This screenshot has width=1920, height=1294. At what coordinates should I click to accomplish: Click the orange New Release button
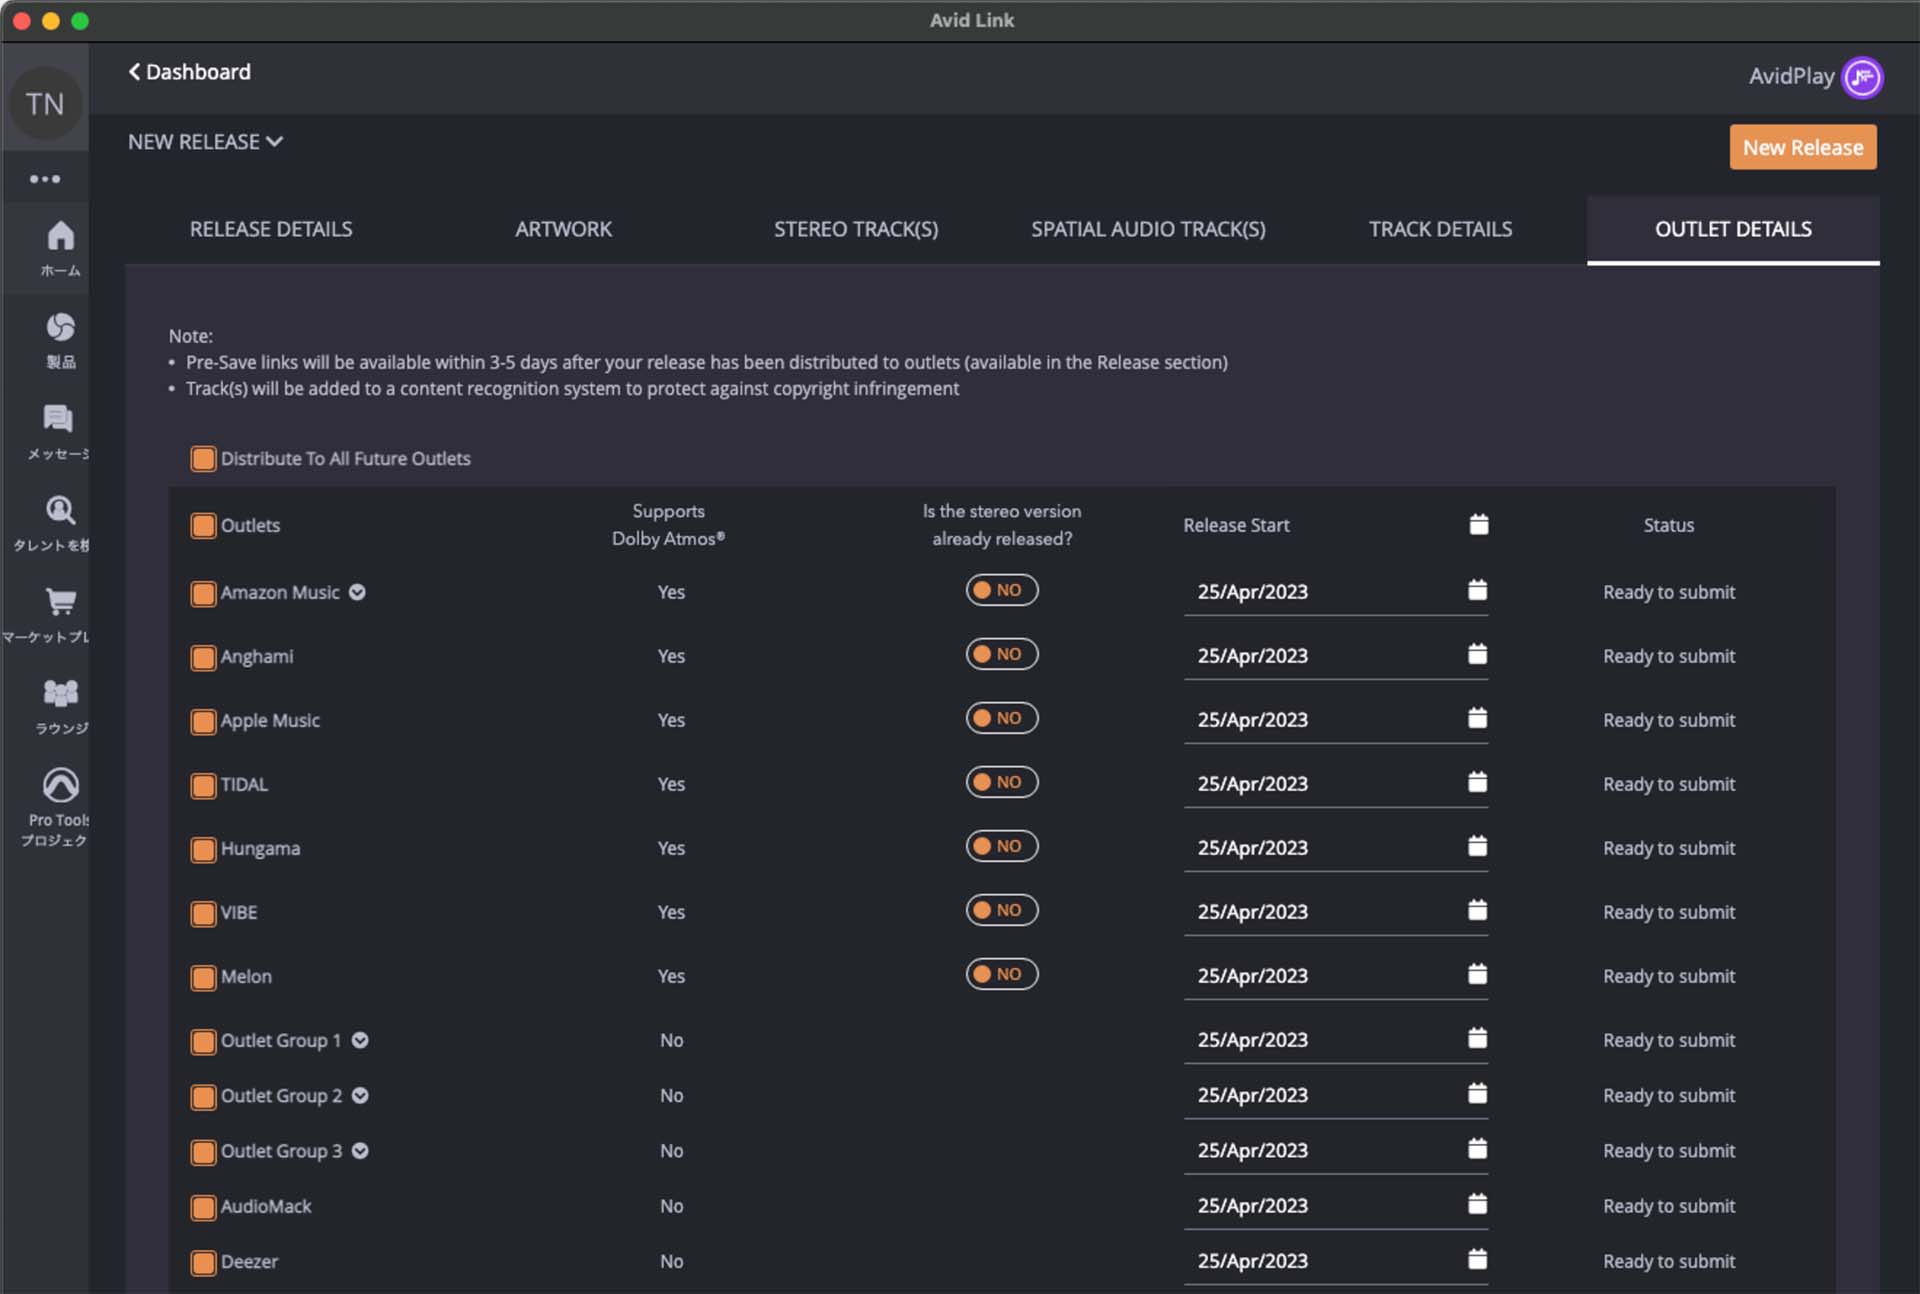tap(1802, 148)
